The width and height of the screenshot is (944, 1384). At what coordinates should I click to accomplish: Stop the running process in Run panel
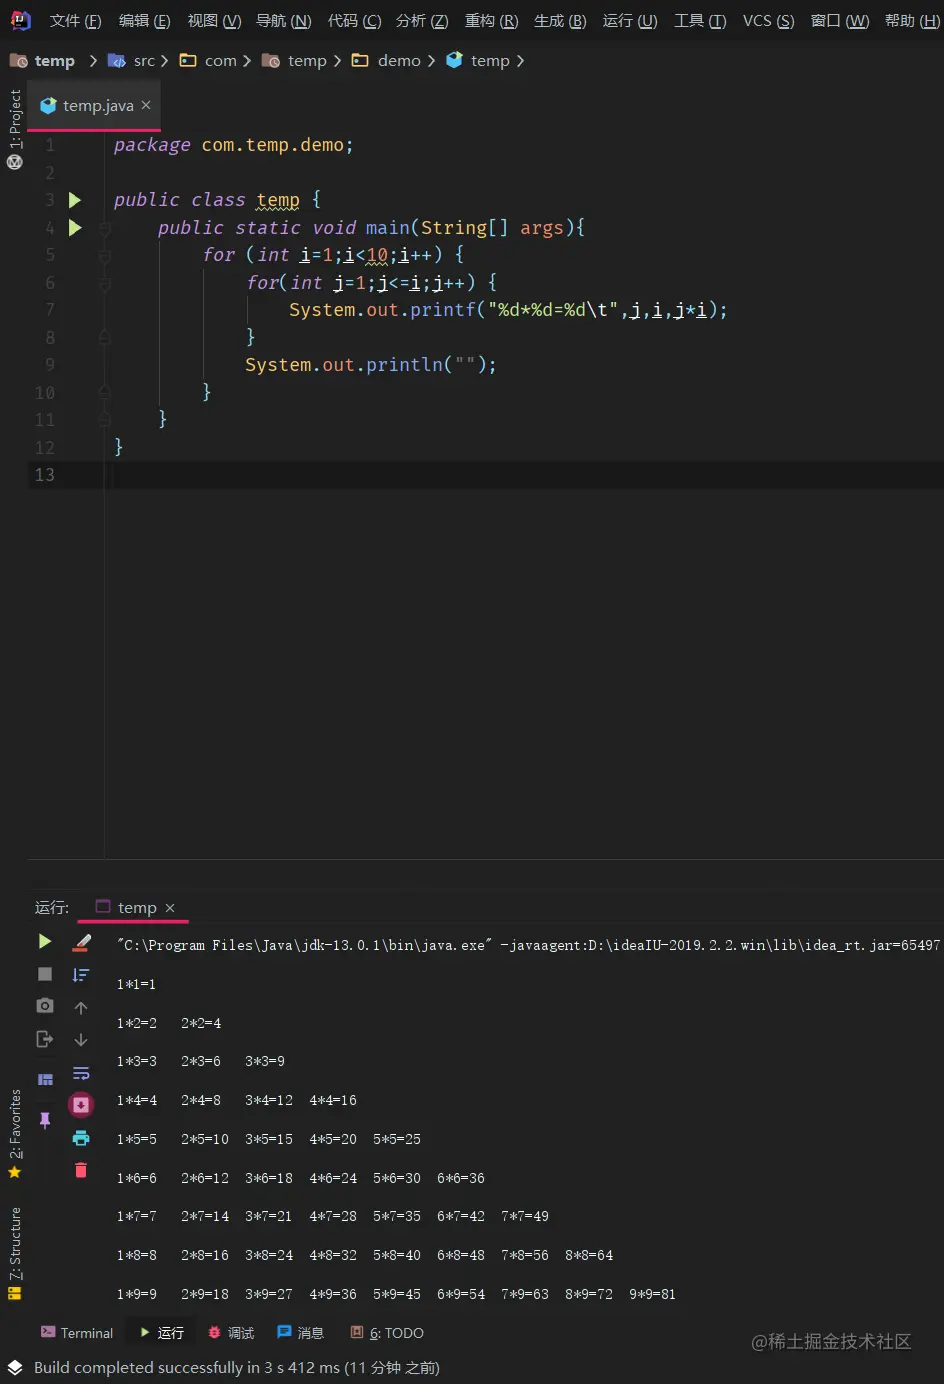[44, 973]
